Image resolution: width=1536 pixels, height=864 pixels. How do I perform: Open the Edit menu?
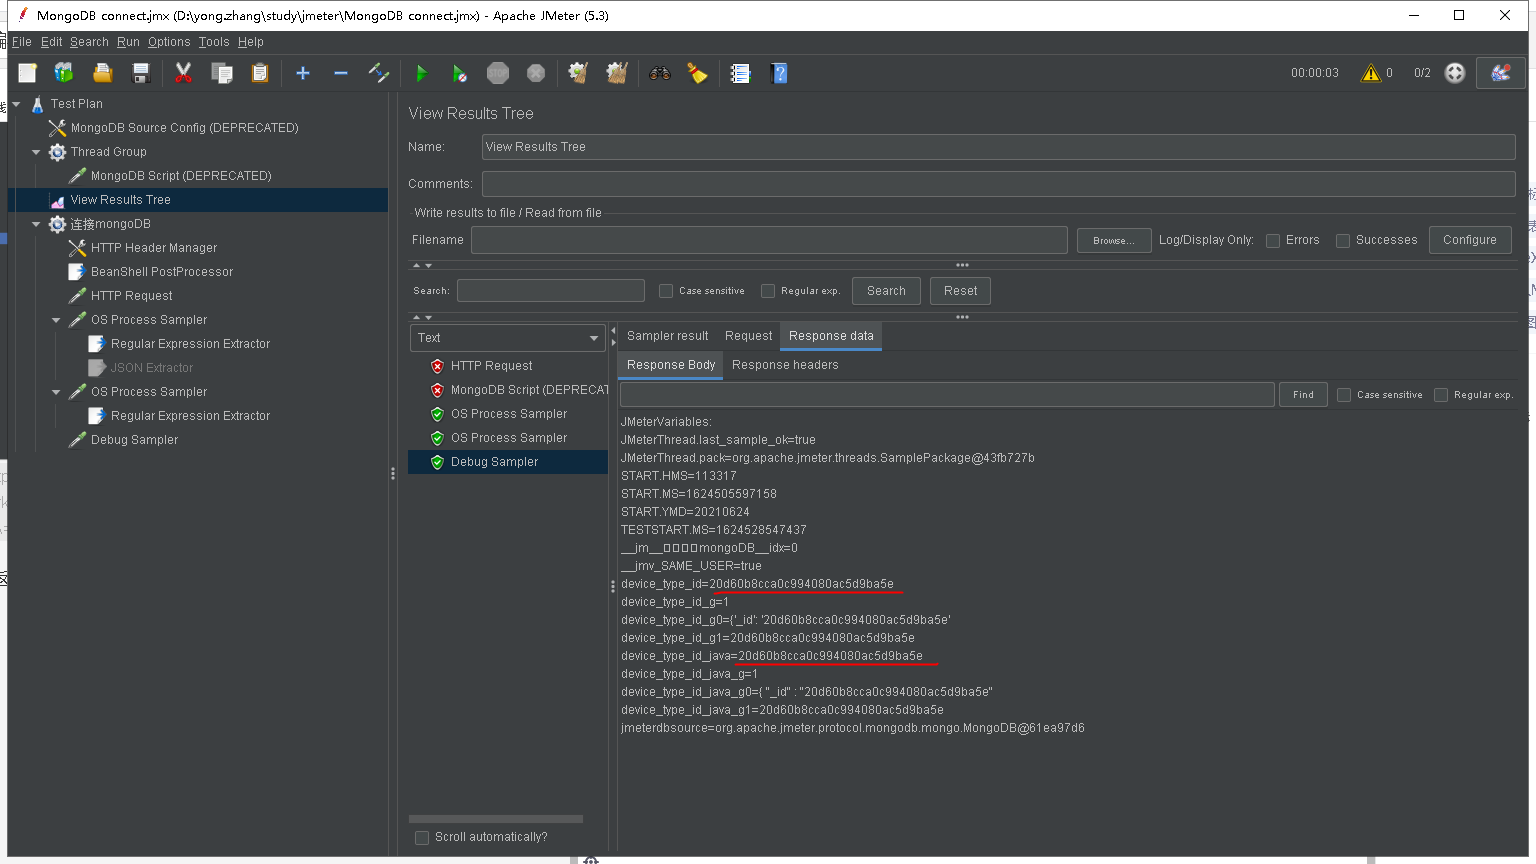[51, 42]
